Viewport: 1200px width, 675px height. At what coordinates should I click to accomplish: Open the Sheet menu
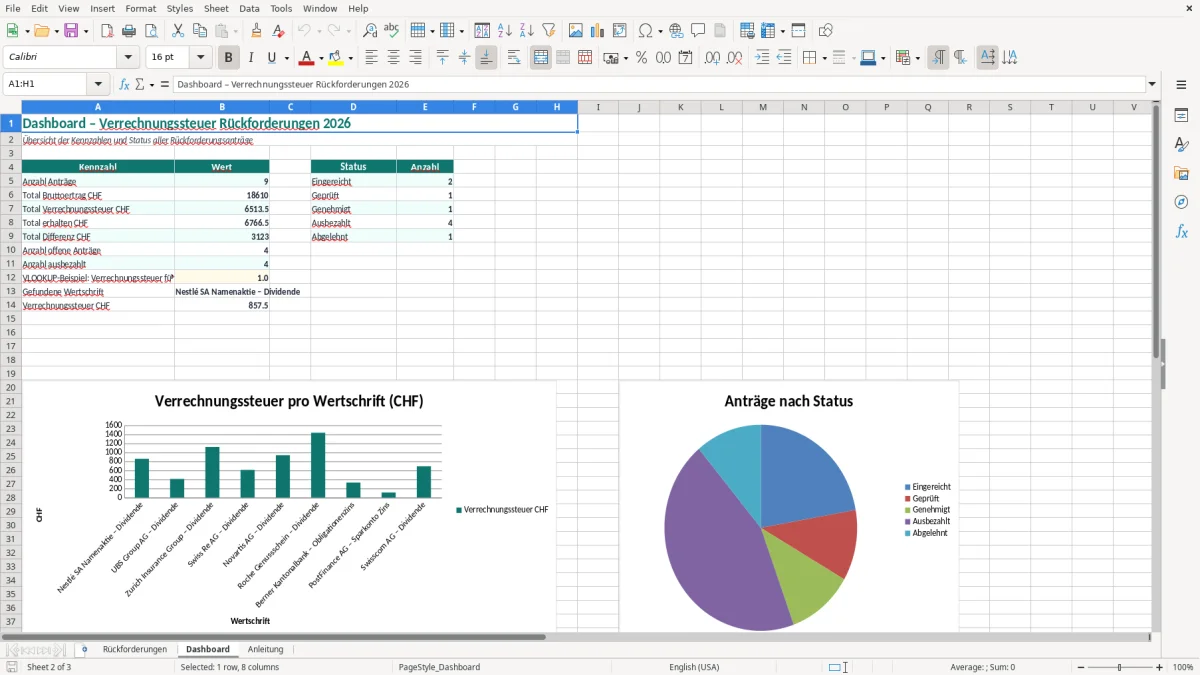(x=216, y=8)
